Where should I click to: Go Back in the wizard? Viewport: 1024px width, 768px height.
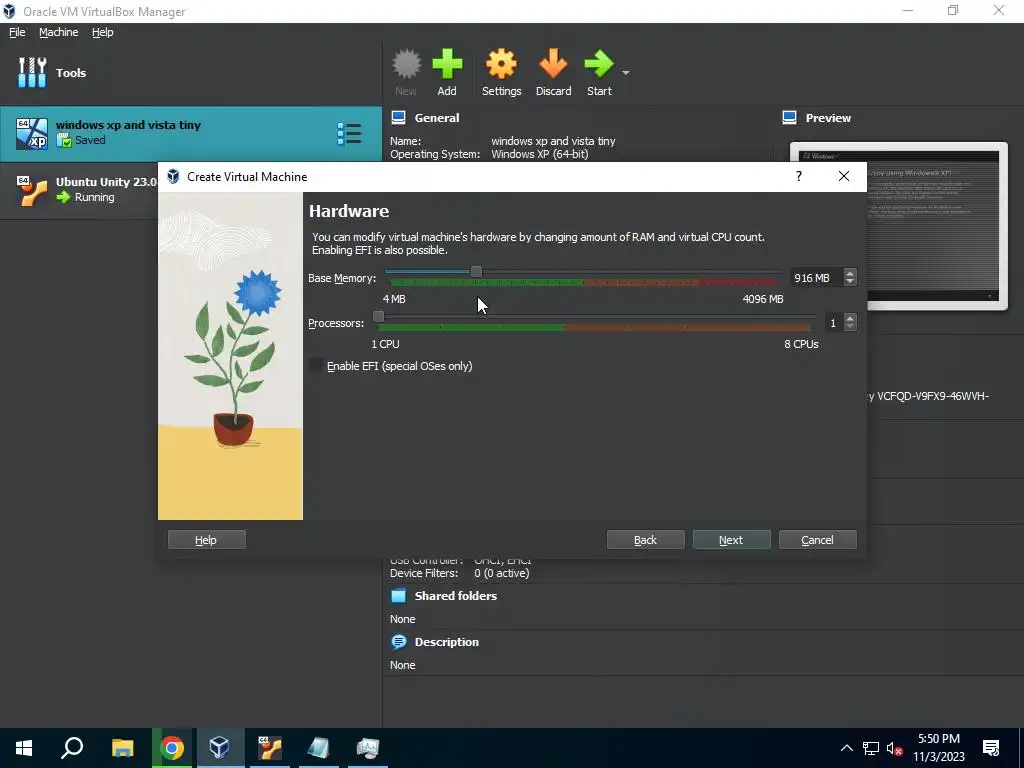[645, 539]
